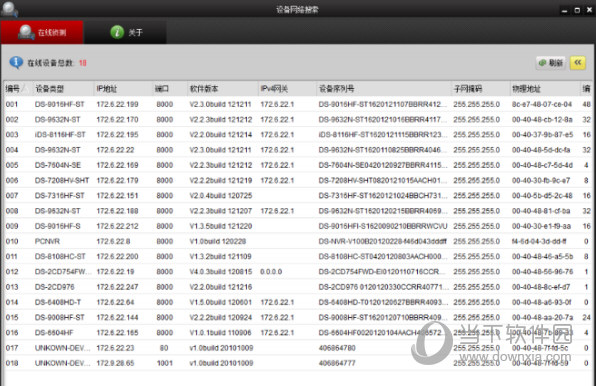Click row number 011

12,256
